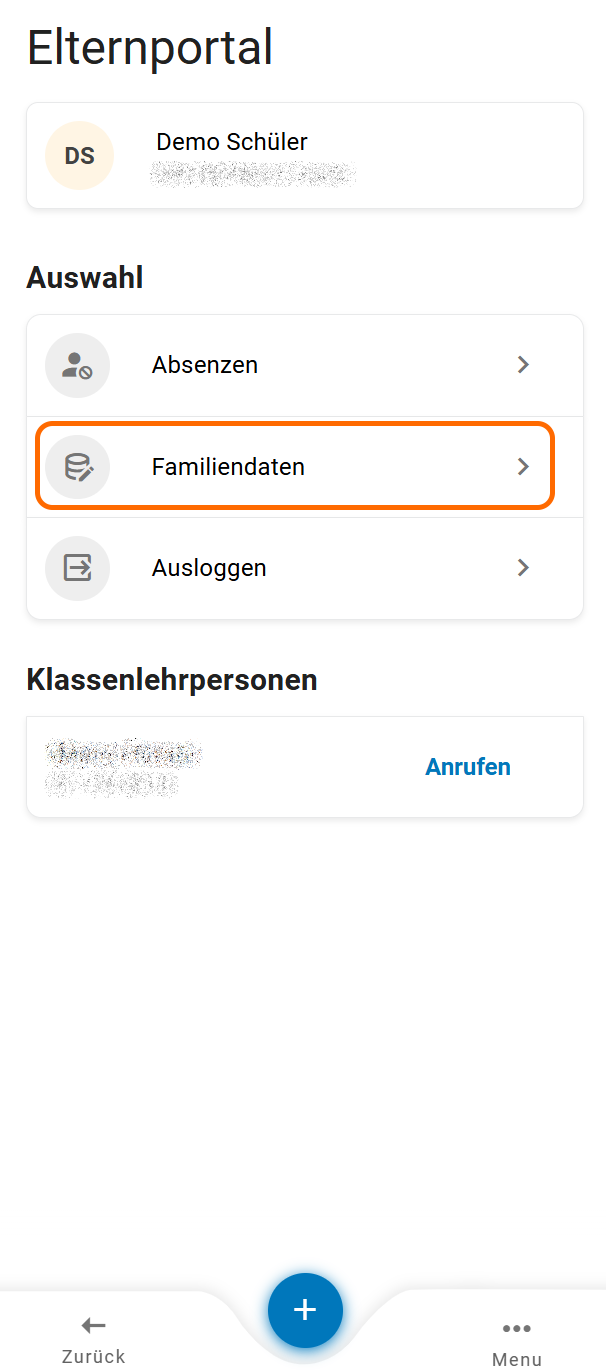Select the Absenzen menu entry label
The height and width of the screenshot is (1371, 606).
click(205, 365)
